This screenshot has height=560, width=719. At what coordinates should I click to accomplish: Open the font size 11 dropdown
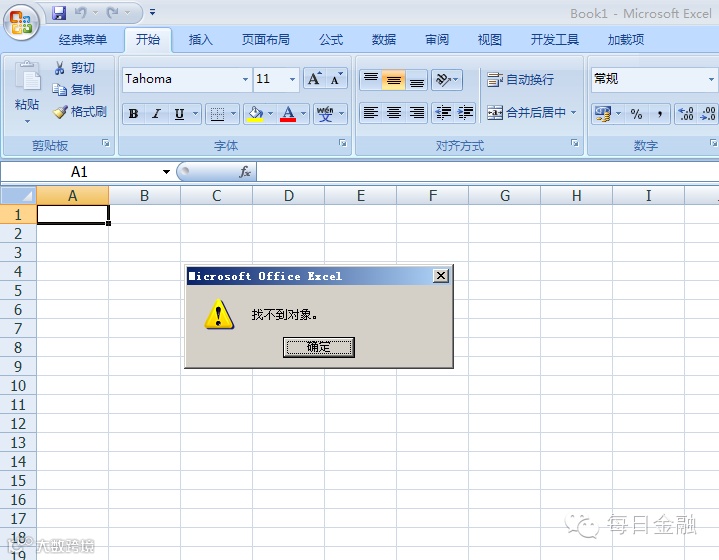[292, 79]
